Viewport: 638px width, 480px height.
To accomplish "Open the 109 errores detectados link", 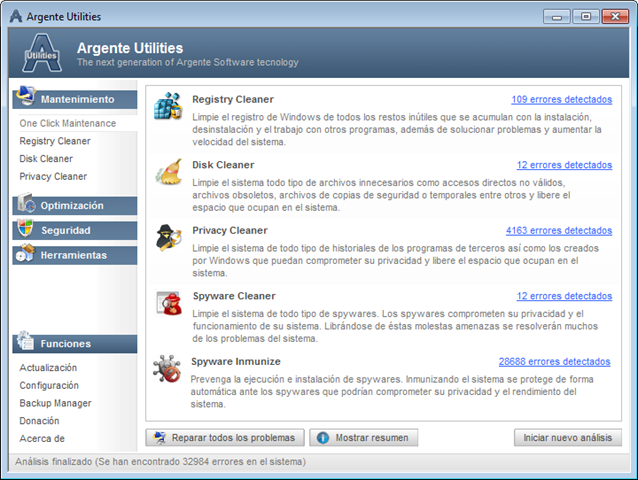I will 562,99.
